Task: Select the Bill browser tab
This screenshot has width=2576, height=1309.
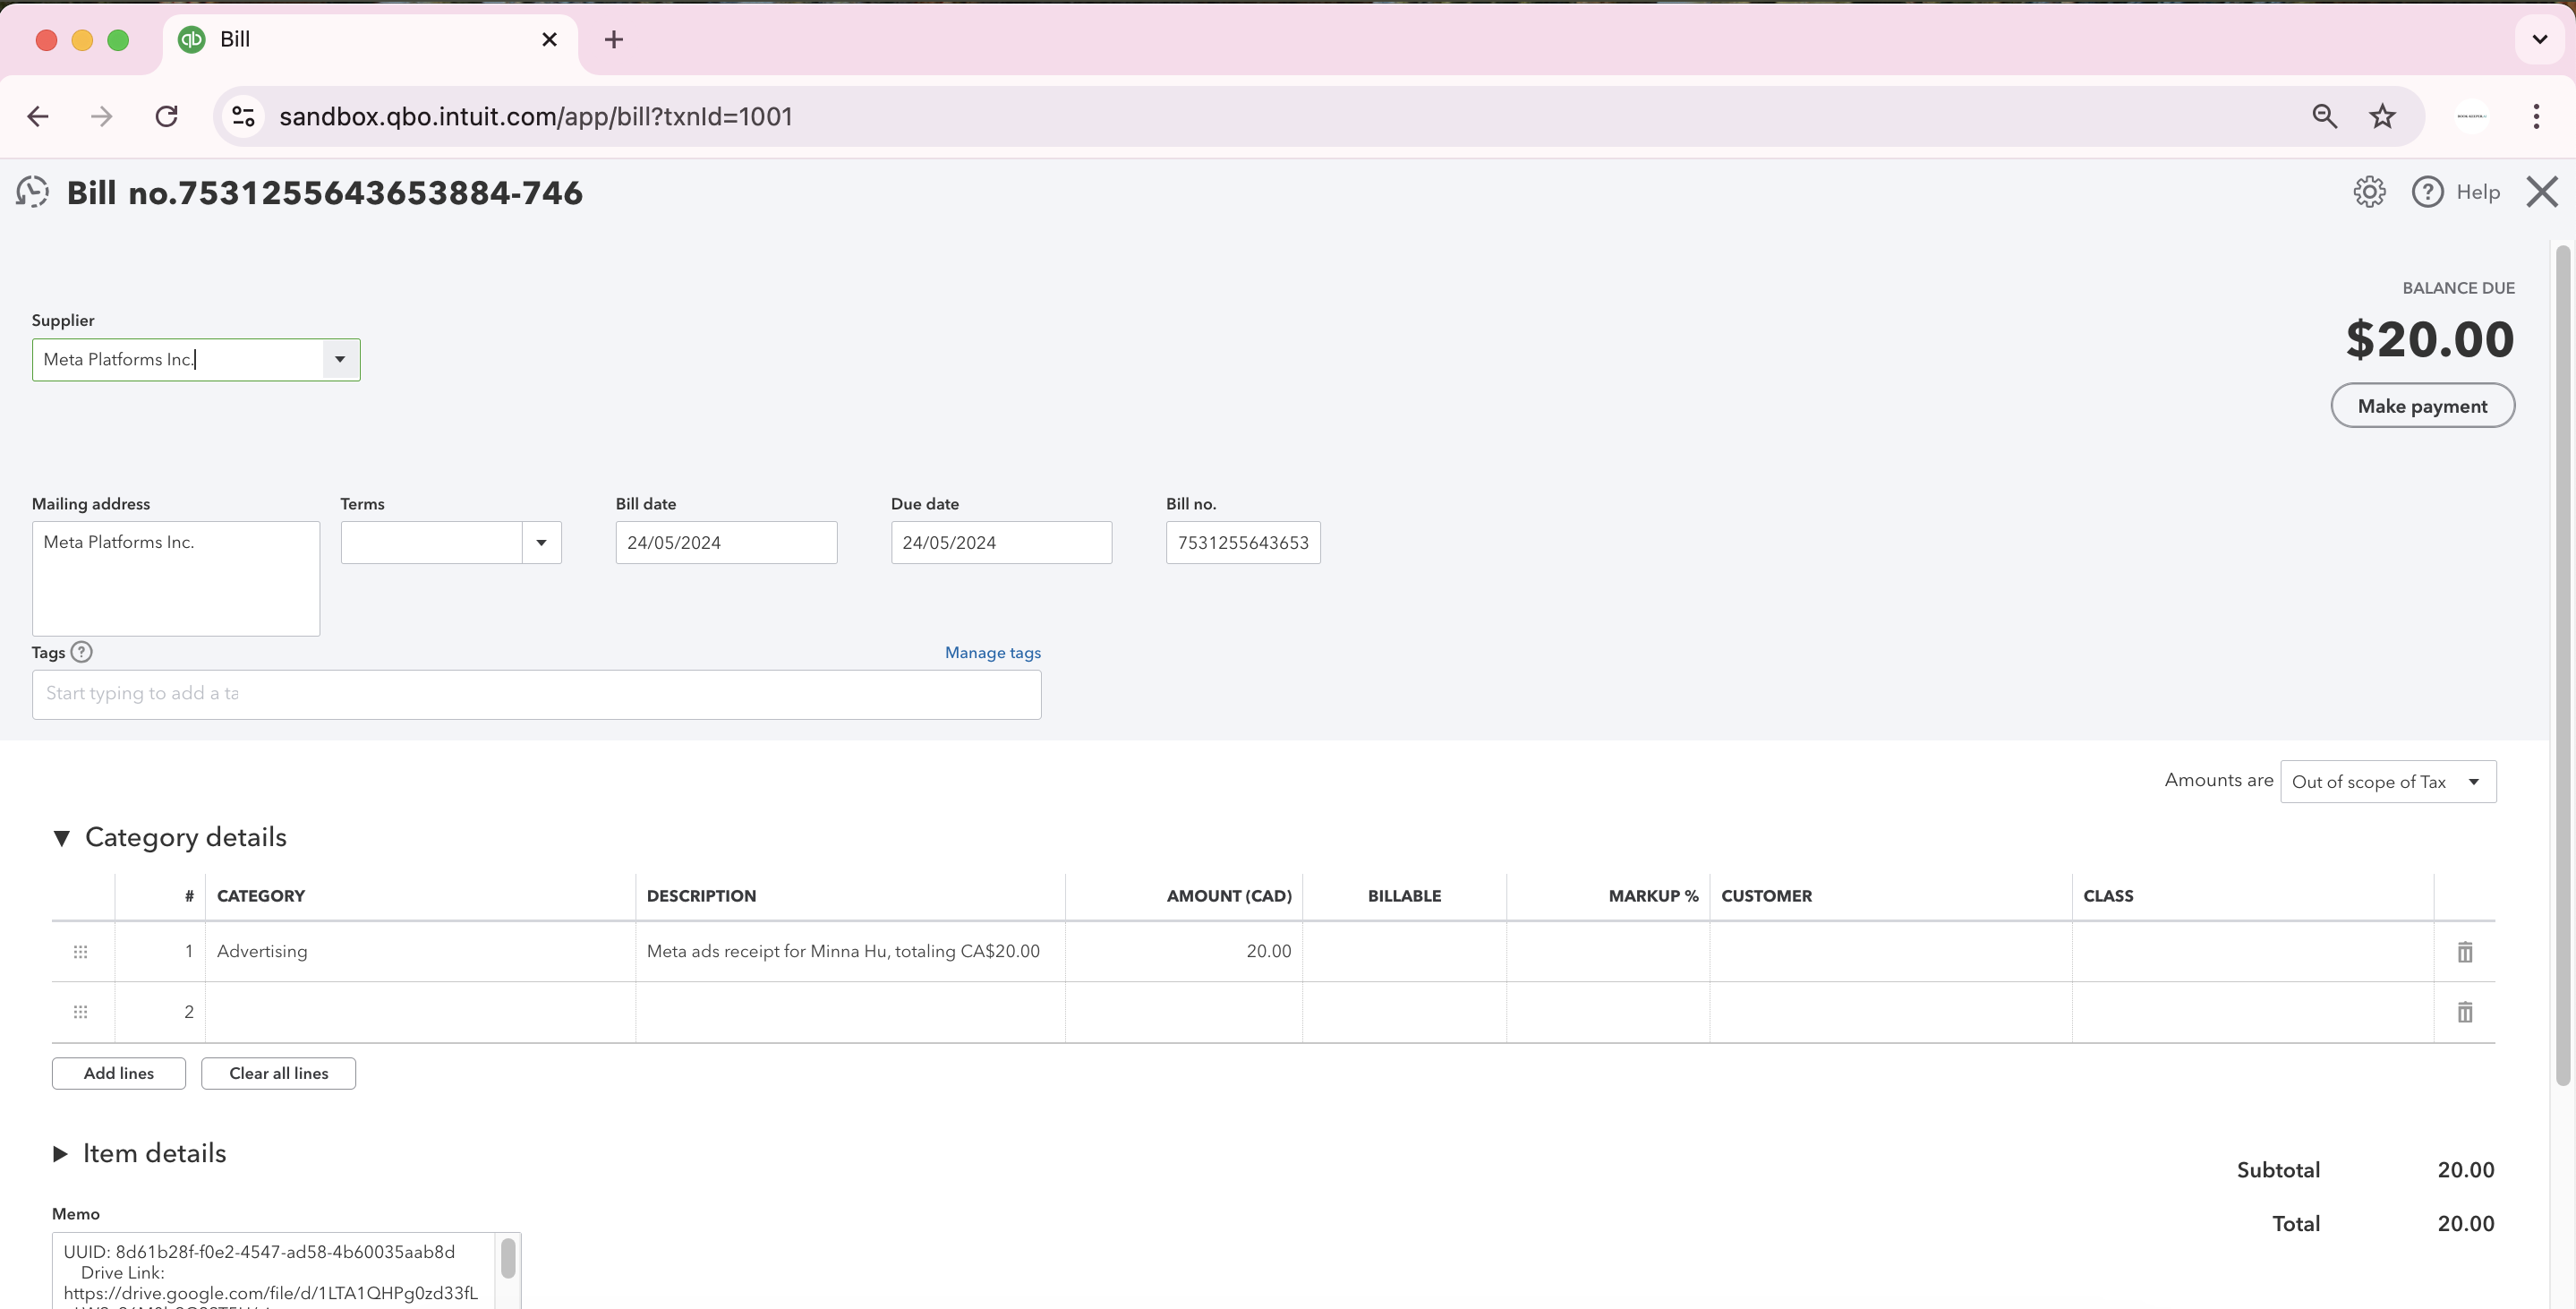Action: 369,40
